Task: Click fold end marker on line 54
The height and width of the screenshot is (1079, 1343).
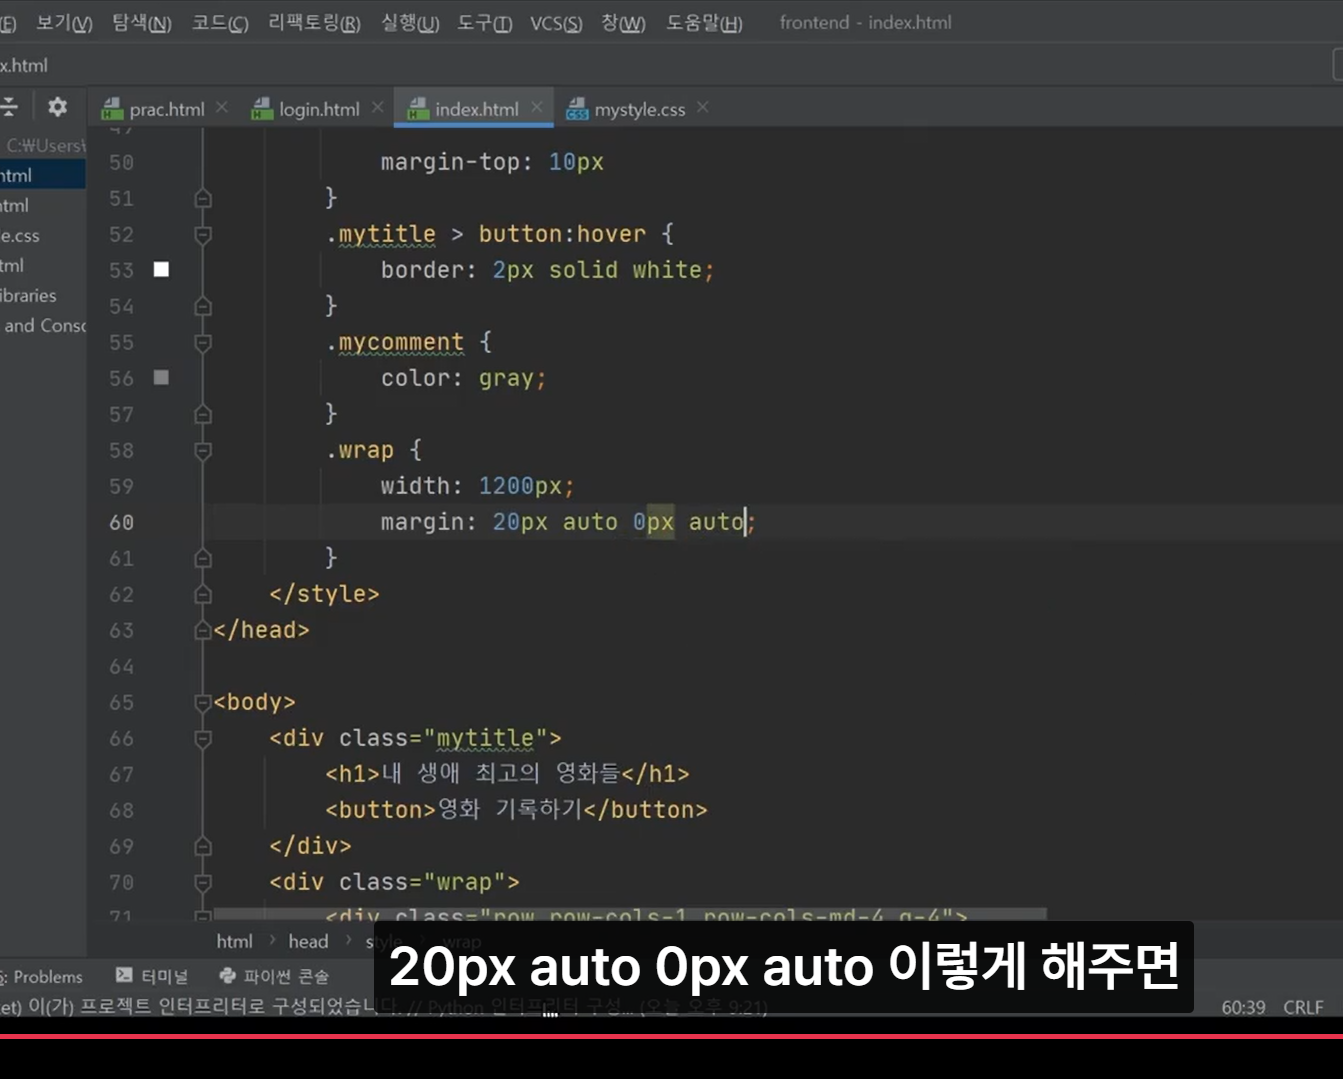Action: tap(203, 306)
